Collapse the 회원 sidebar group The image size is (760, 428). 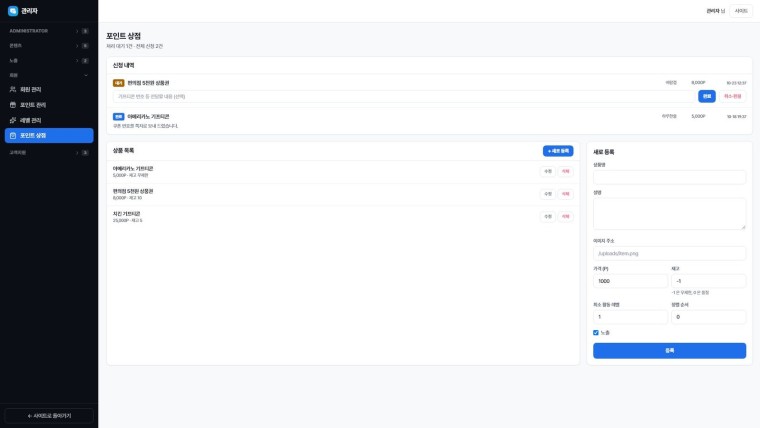tap(49, 75)
